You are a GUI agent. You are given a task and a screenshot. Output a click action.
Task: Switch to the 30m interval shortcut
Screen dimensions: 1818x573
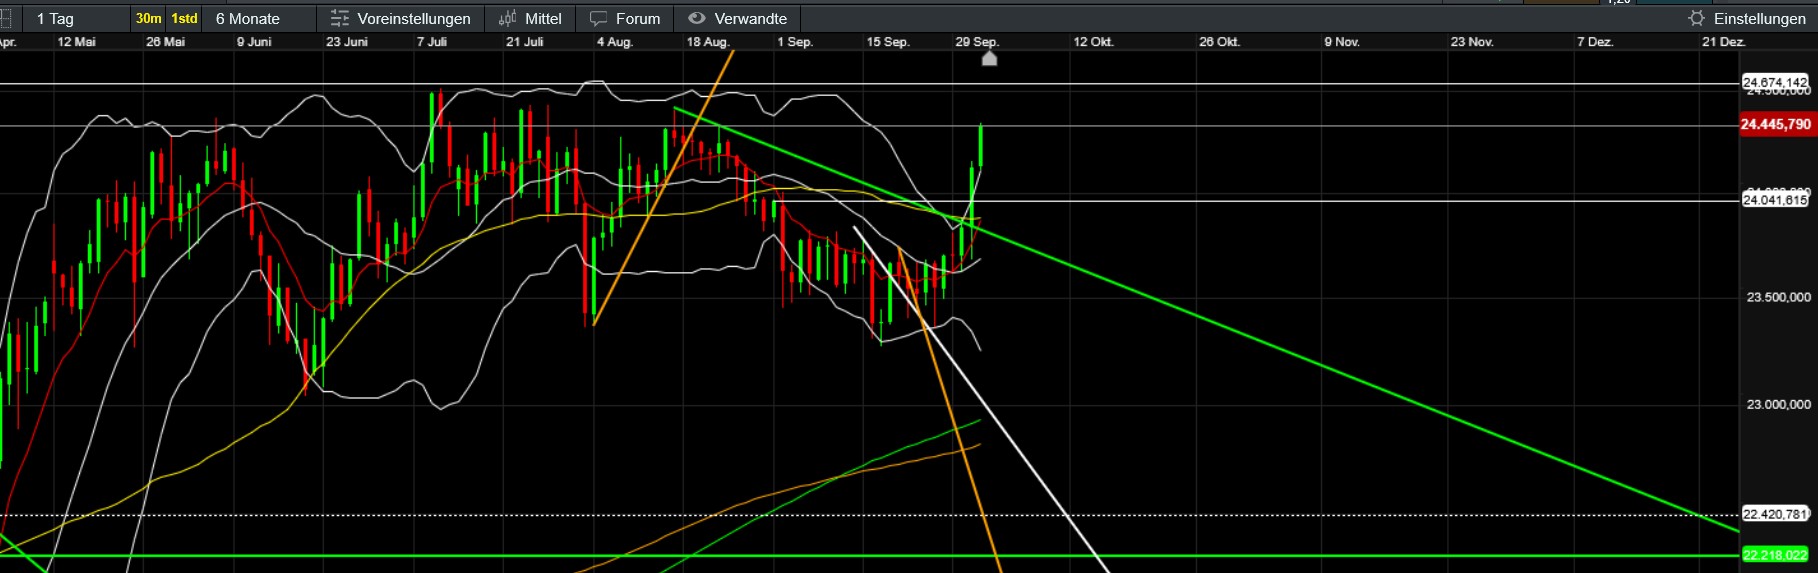pos(149,18)
